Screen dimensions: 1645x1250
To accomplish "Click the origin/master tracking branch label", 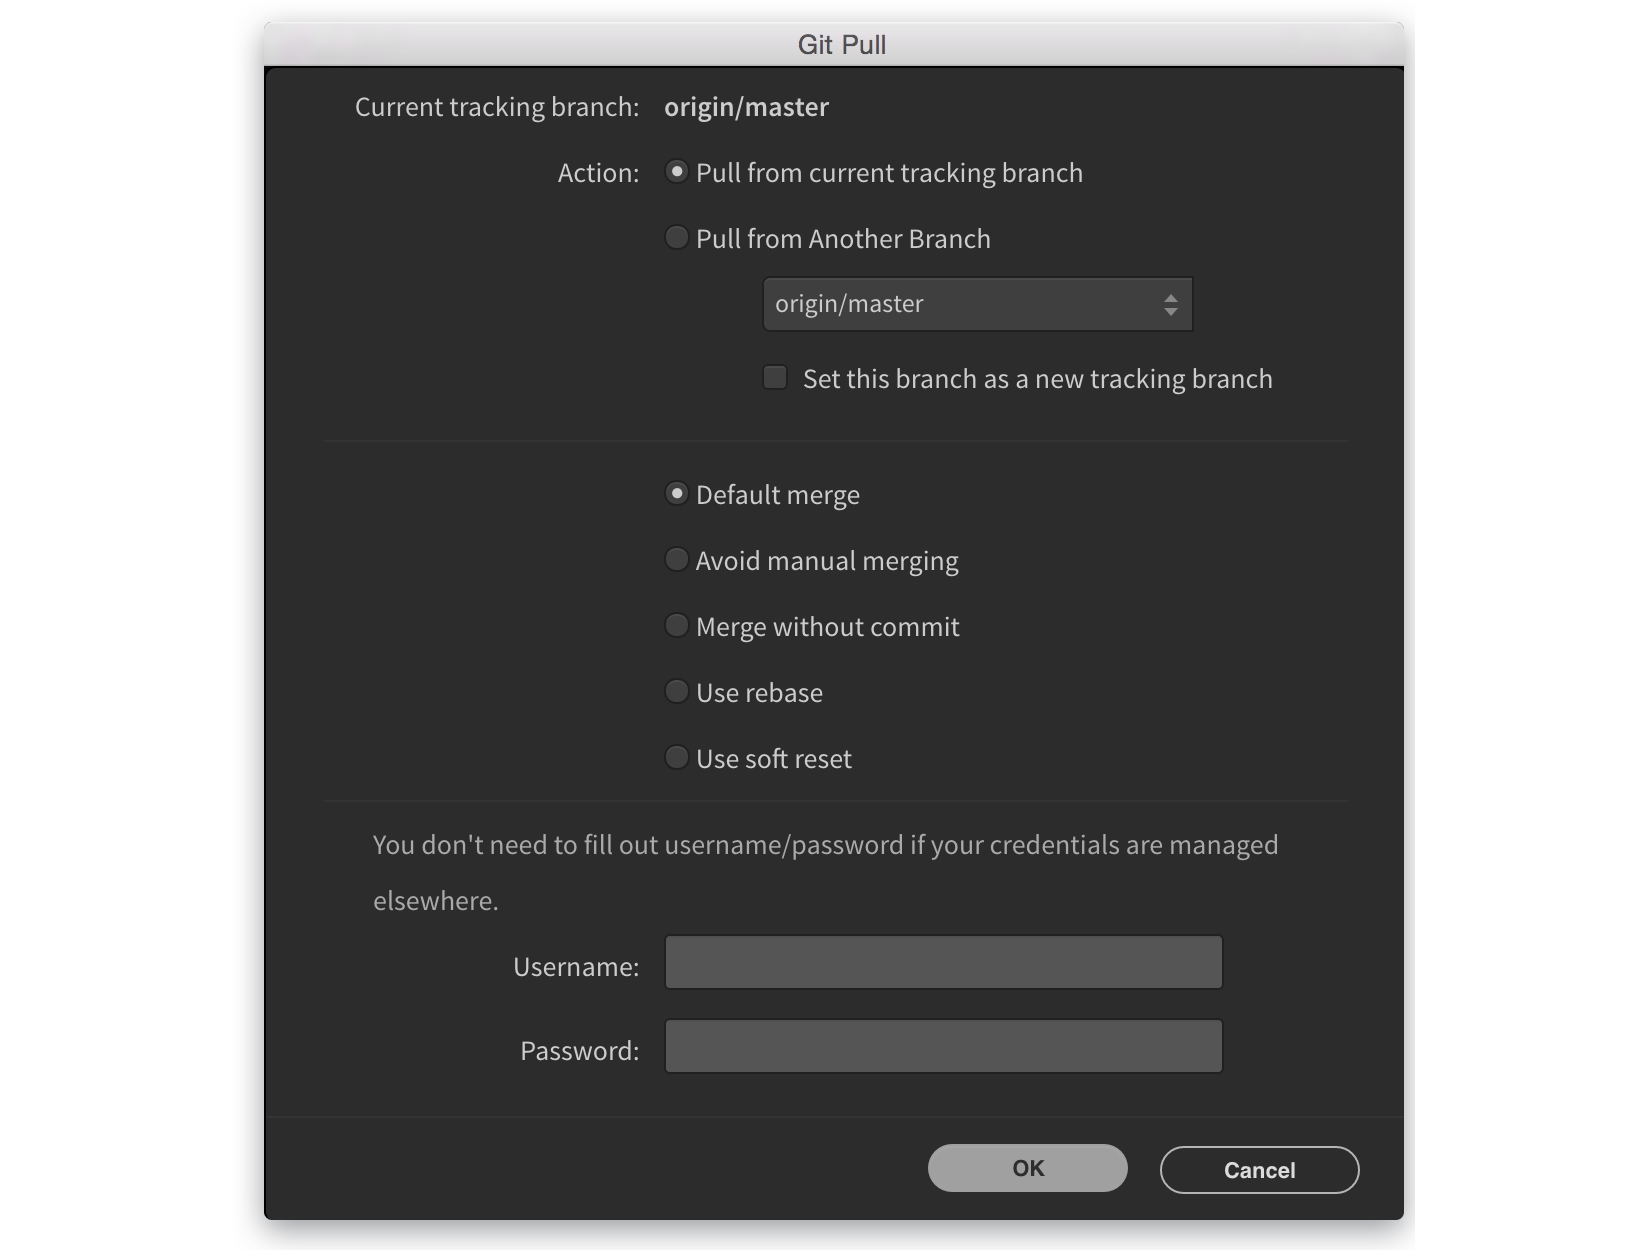I will tap(747, 107).
